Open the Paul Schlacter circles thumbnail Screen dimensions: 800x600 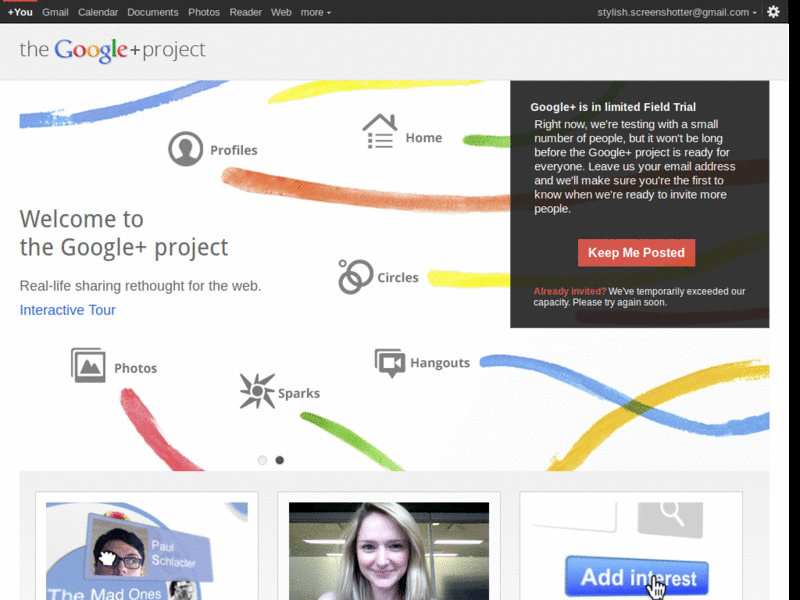tap(147, 551)
